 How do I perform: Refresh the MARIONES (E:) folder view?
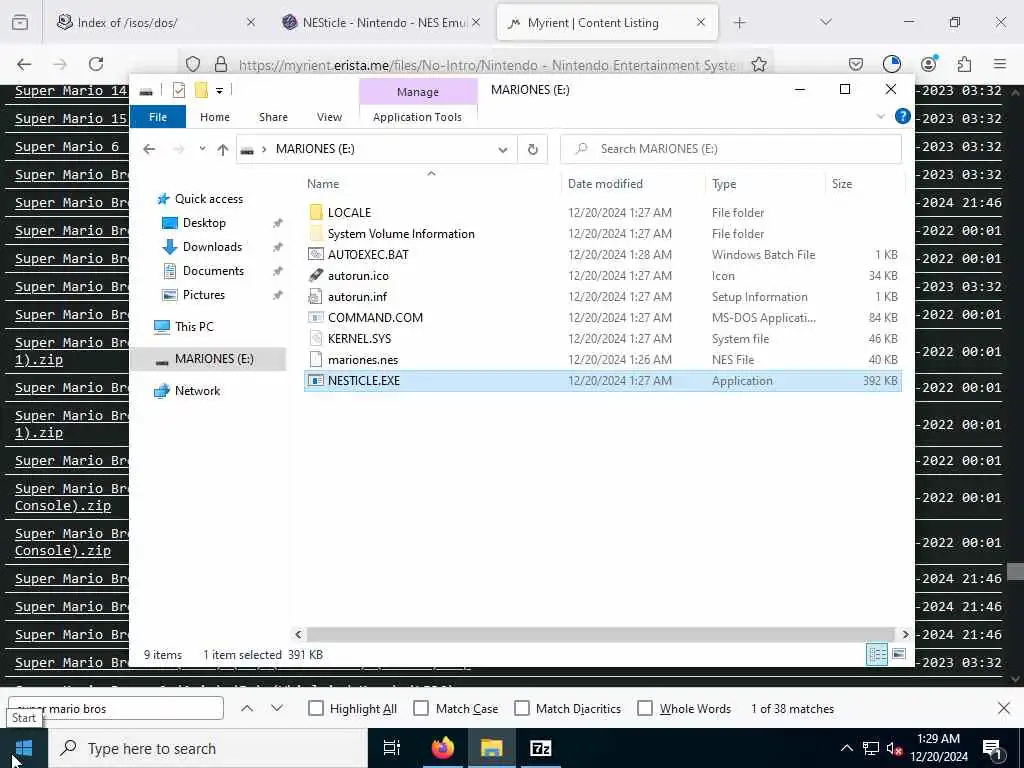(533, 149)
